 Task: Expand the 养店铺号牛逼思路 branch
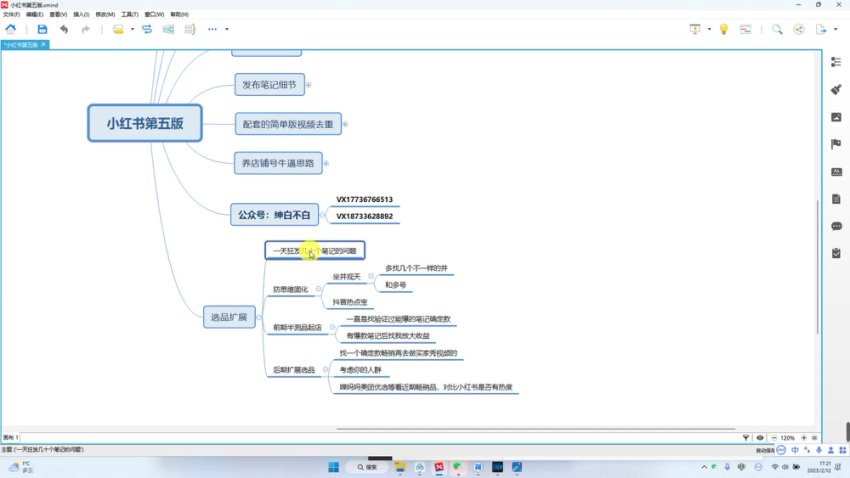tap(326, 163)
